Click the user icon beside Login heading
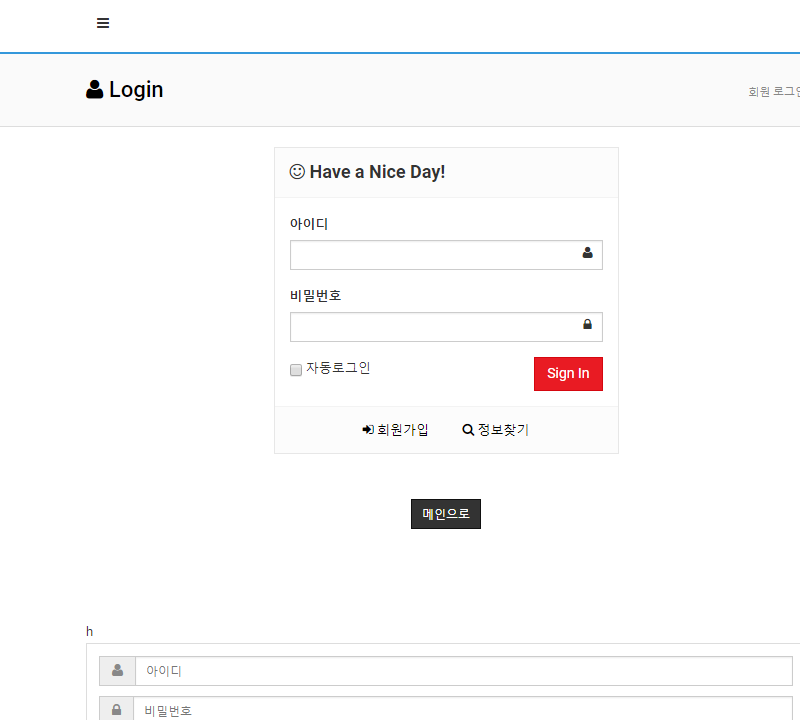Screen dimensions: 800x720 95,90
